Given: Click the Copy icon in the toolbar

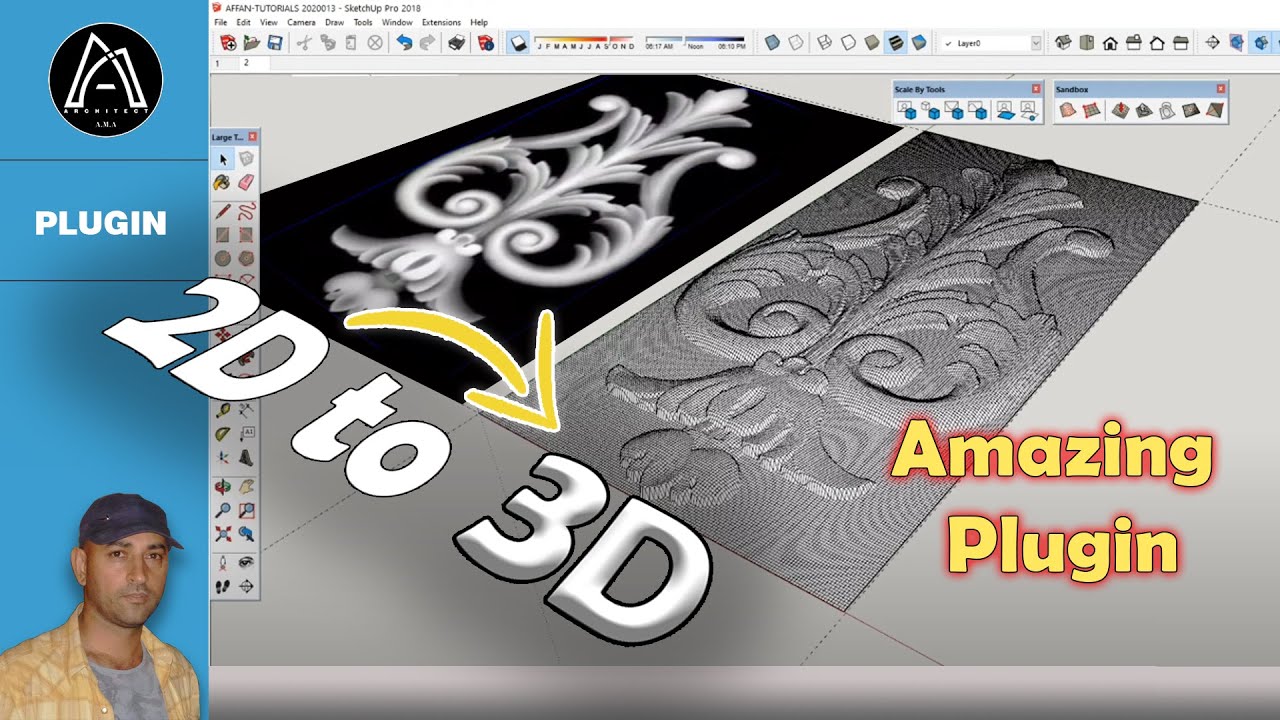Looking at the screenshot, I should 327,43.
